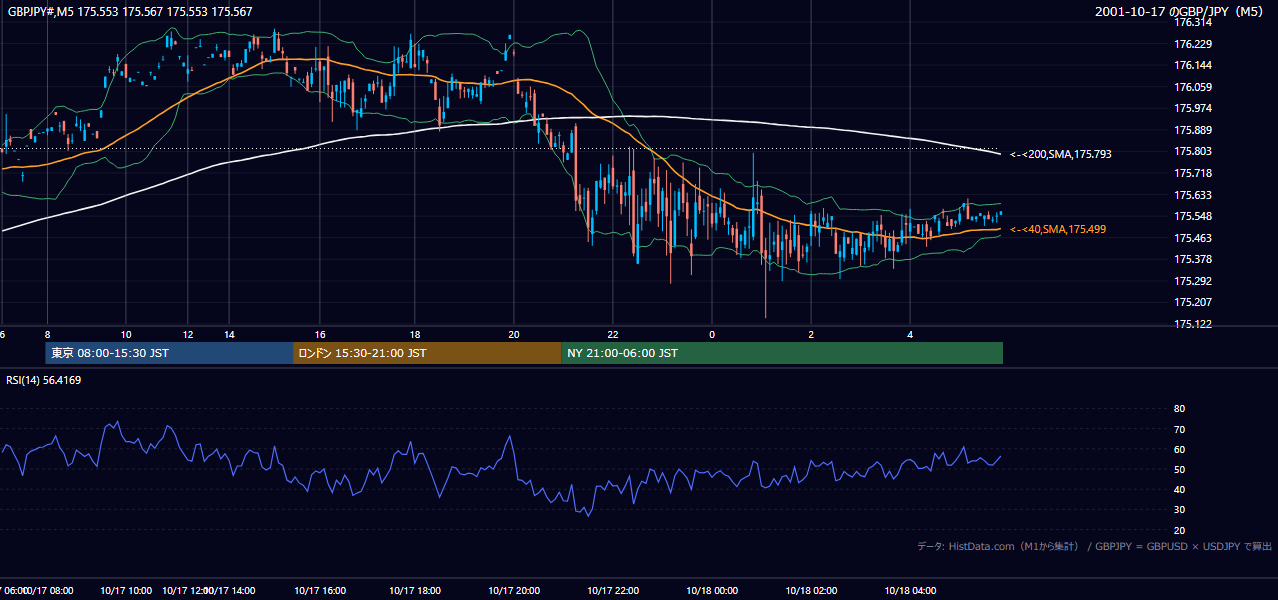This screenshot has height=600, width=1278.
Task: Click RSI scale value 80
Action: click(1179, 409)
